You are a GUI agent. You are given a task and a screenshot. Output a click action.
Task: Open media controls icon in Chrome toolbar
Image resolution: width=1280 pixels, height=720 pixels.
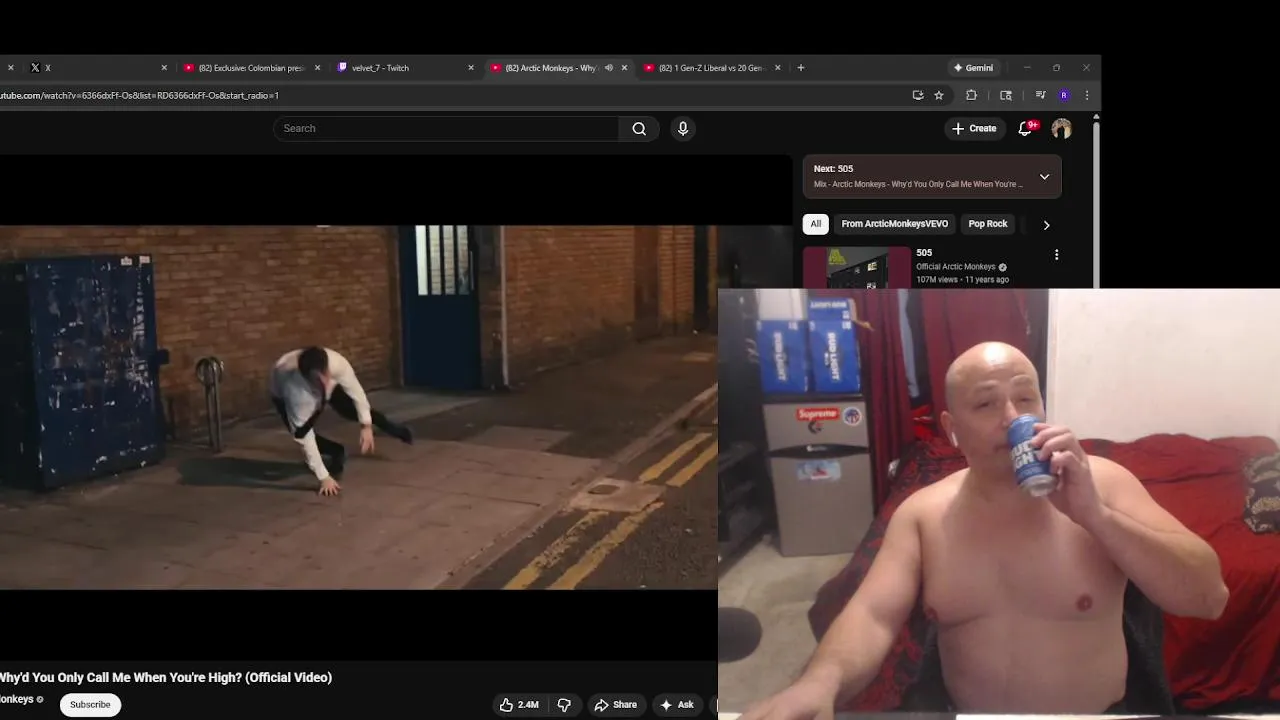click(x=1040, y=95)
